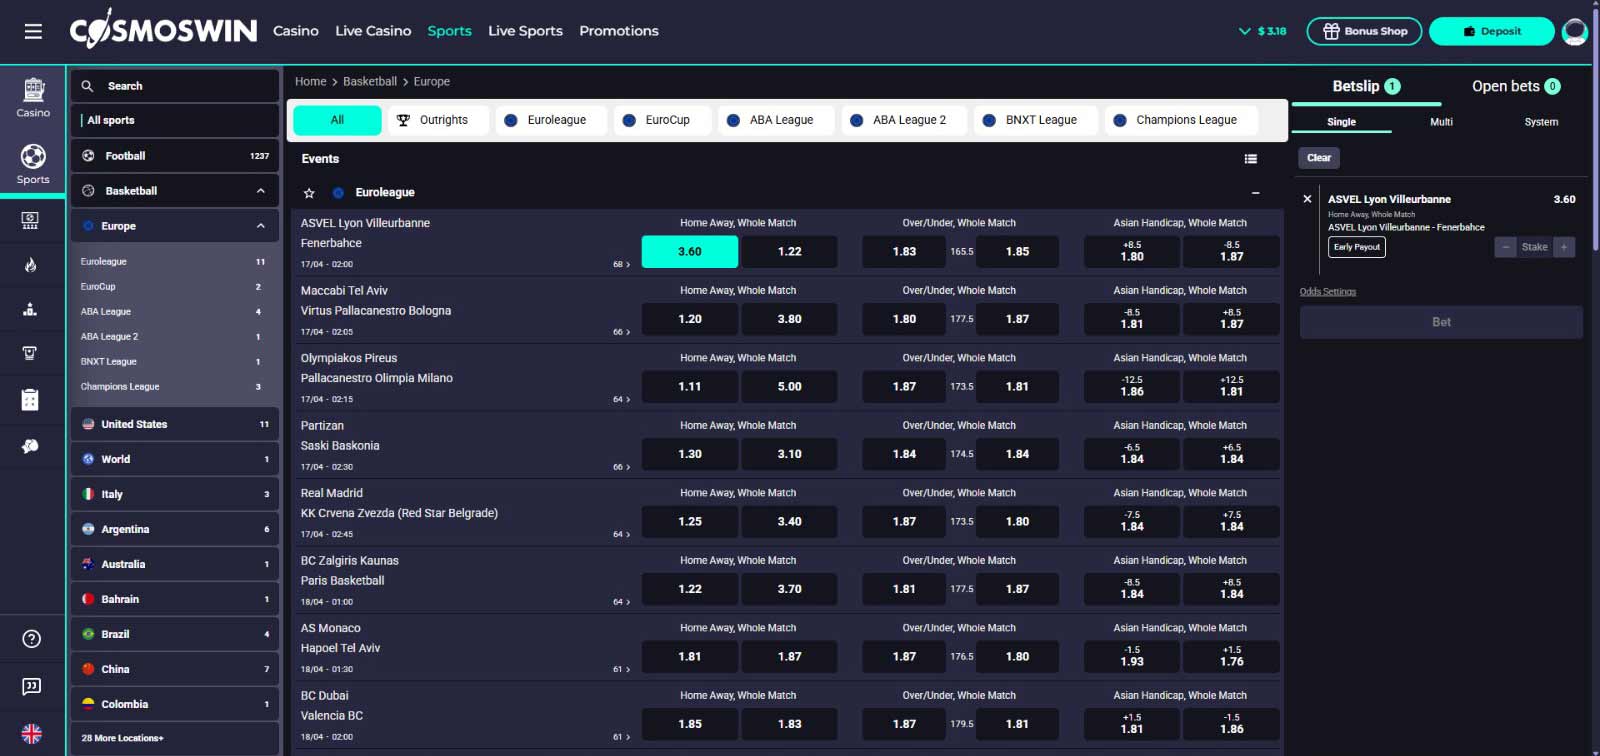Open the Open bets tab
Image resolution: width=1600 pixels, height=756 pixels.
pyautogui.click(x=1516, y=86)
